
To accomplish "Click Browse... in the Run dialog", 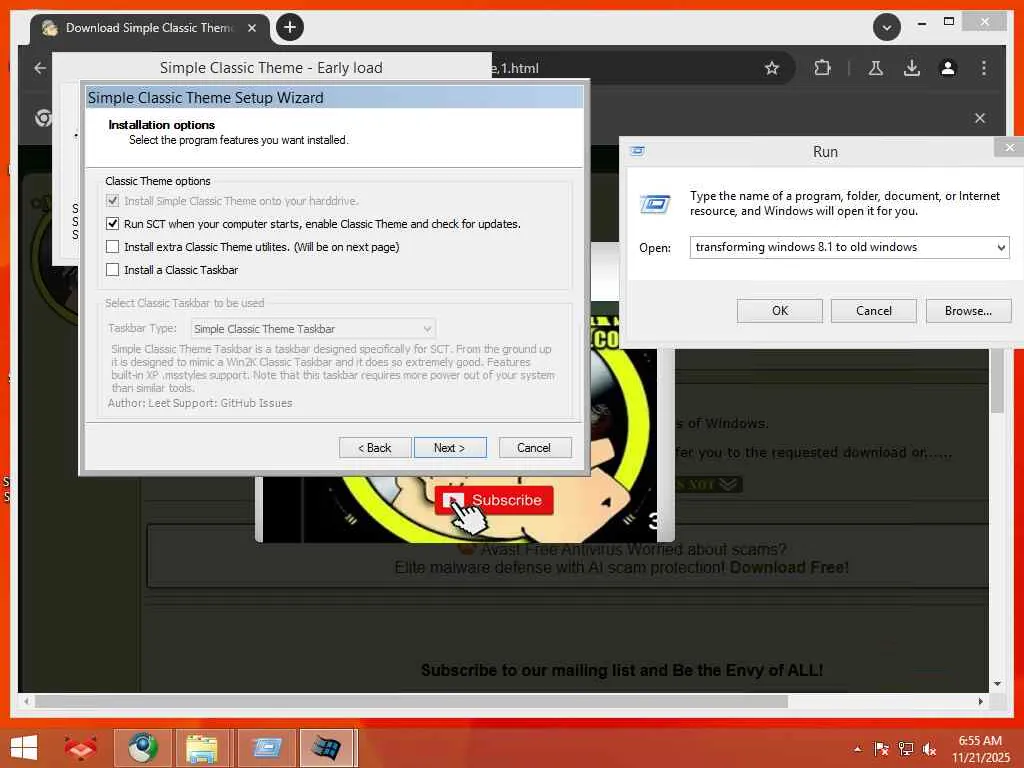I will tap(968, 311).
